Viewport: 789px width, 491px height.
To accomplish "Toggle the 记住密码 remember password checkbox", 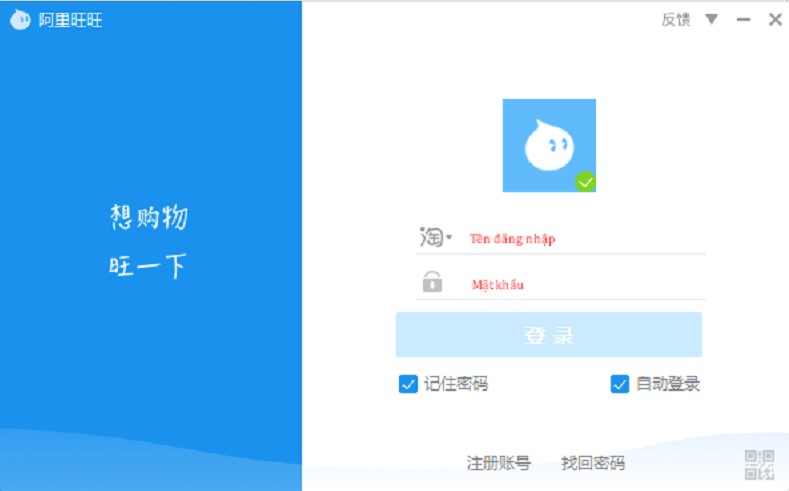I will (x=408, y=384).
